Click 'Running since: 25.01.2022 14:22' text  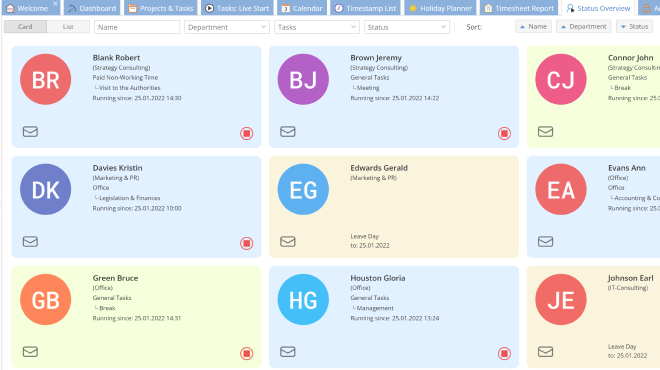(x=394, y=98)
